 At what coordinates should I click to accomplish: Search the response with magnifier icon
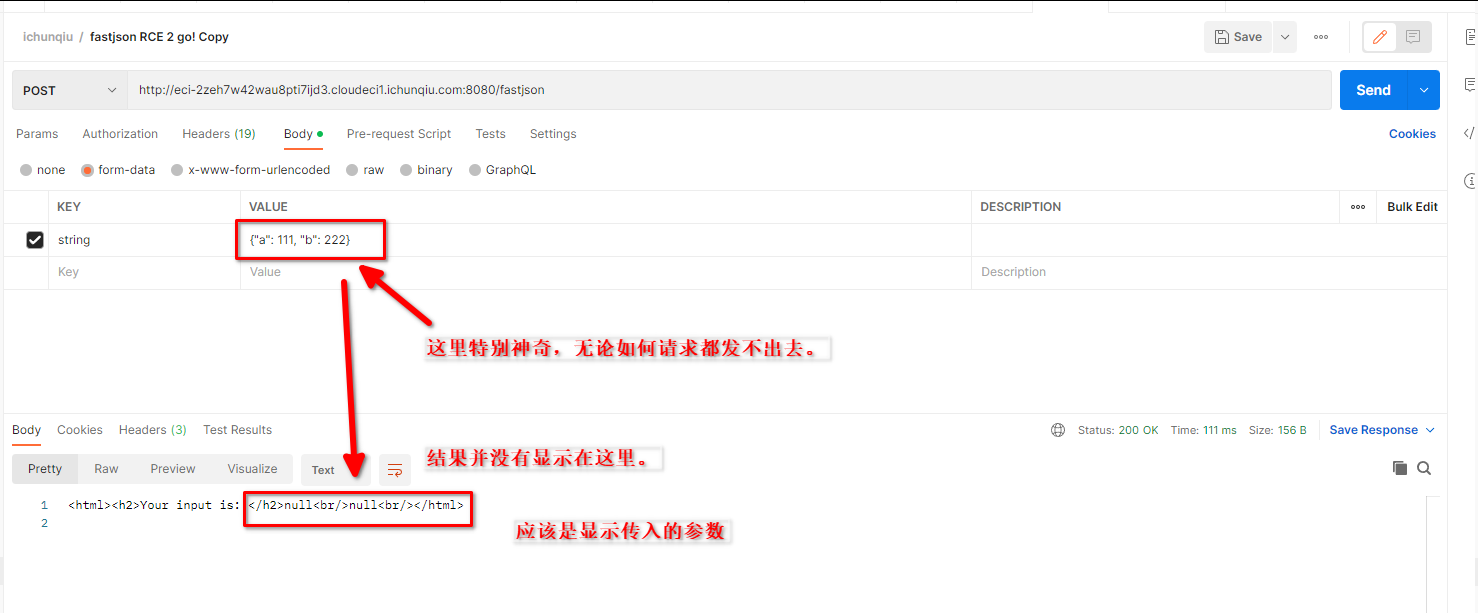(1424, 468)
